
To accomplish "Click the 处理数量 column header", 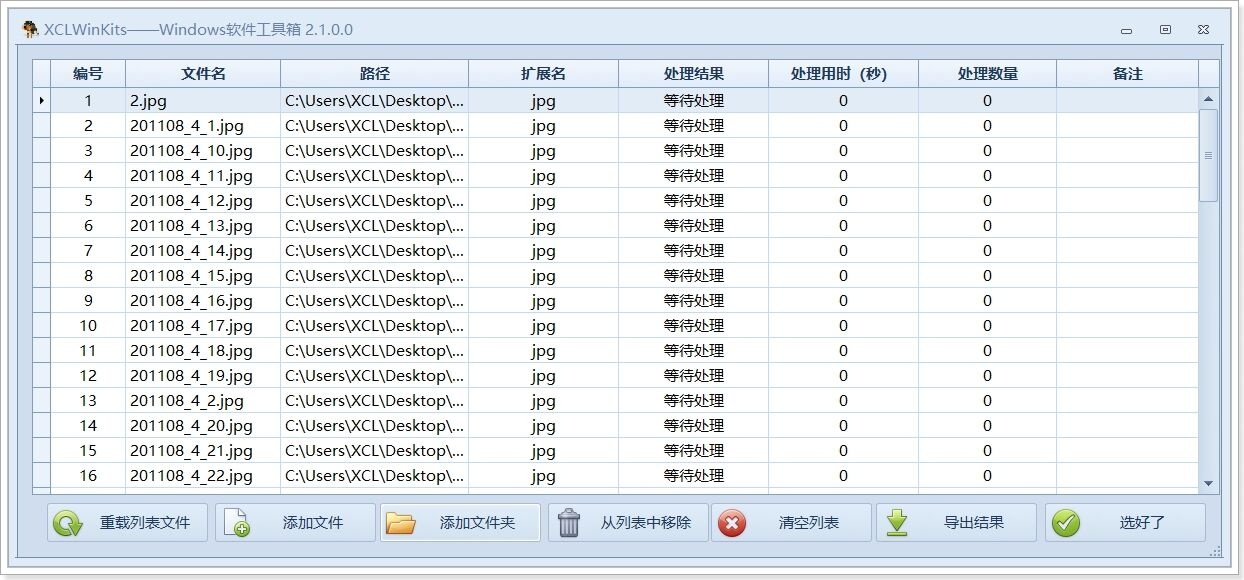I will point(987,74).
